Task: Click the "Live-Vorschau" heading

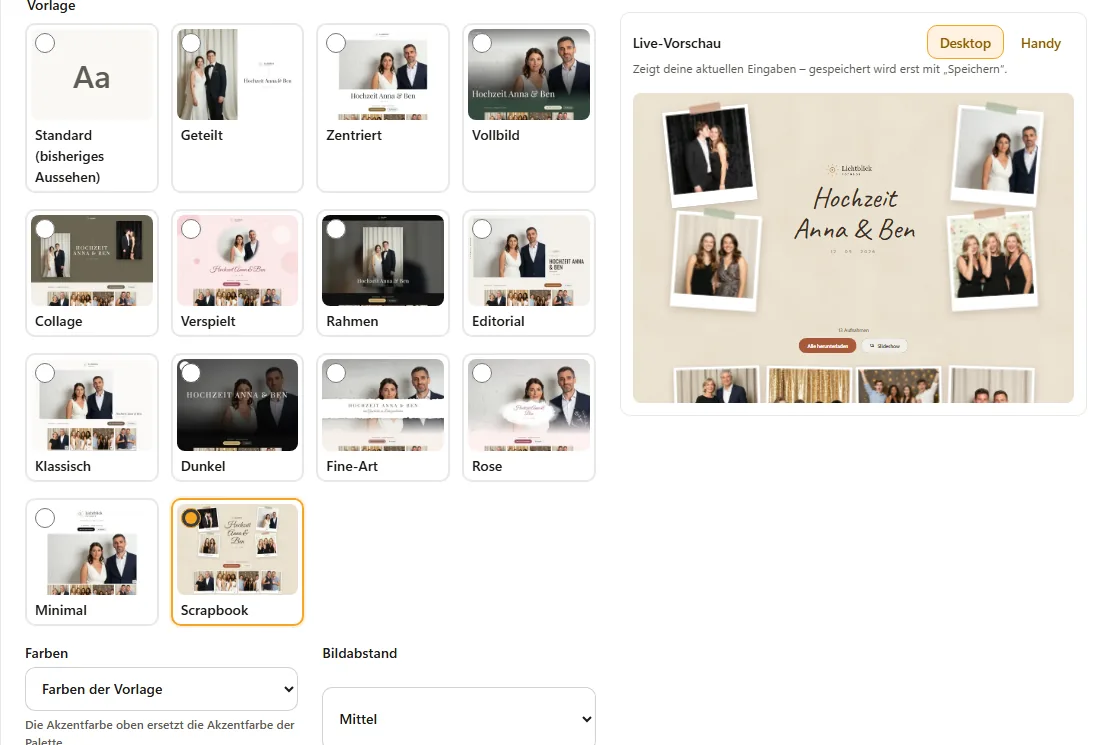Action: coord(677,43)
